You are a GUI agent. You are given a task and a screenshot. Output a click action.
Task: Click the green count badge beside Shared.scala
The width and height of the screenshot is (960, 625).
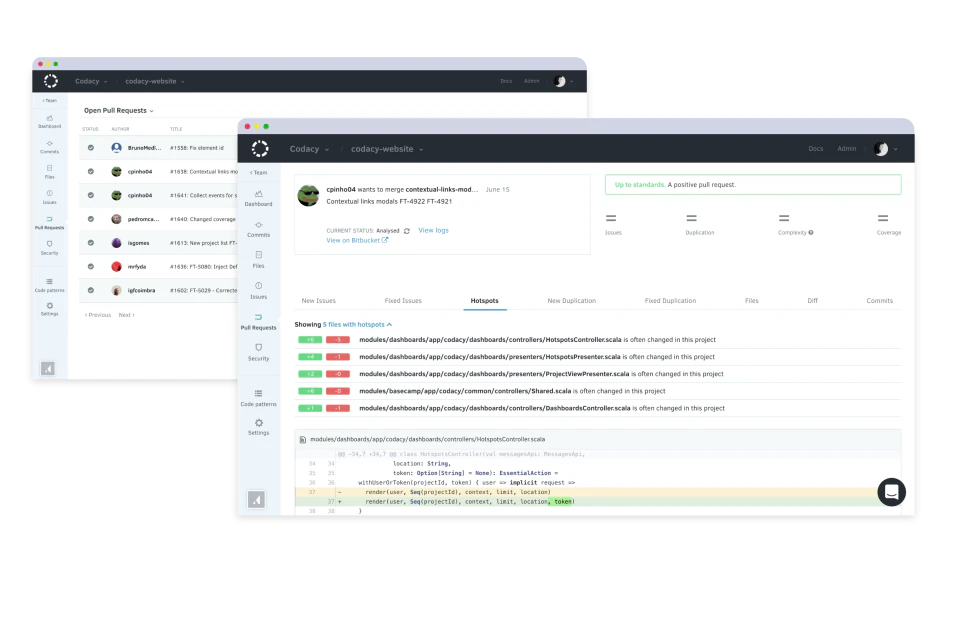[310, 390]
